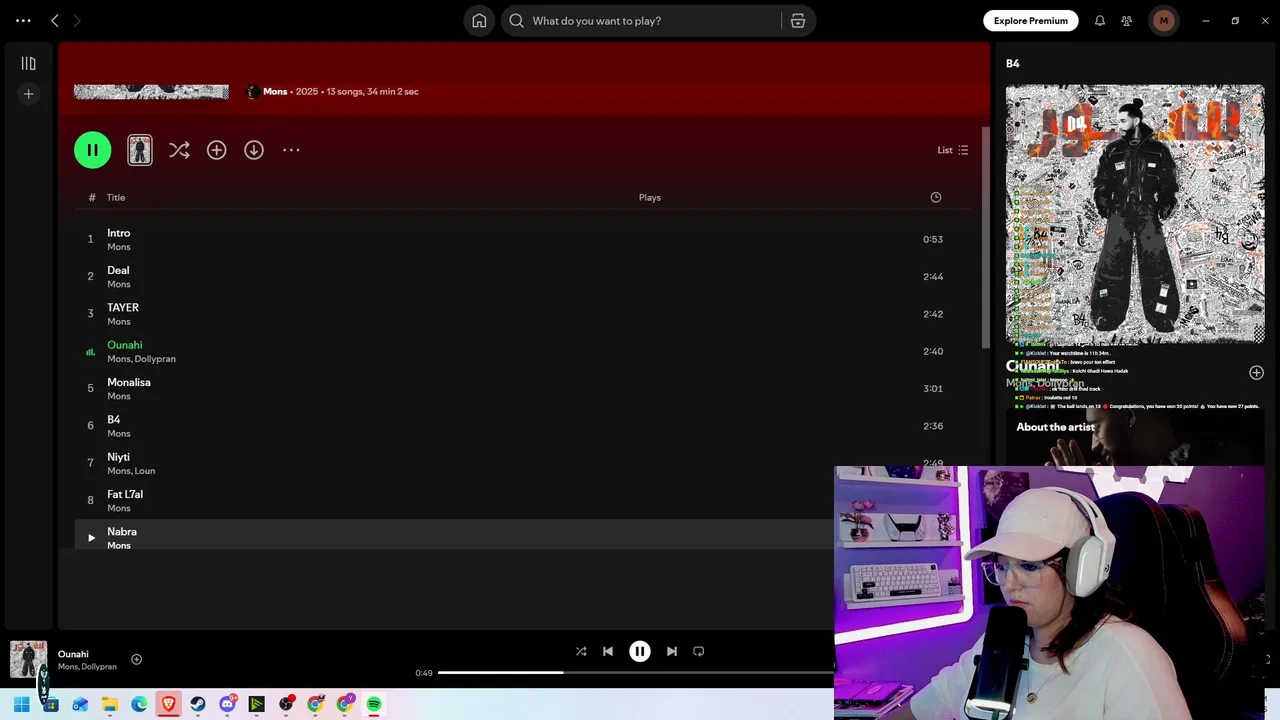Pause the song in player bar
The width and height of the screenshot is (1280, 720).
click(640, 651)
